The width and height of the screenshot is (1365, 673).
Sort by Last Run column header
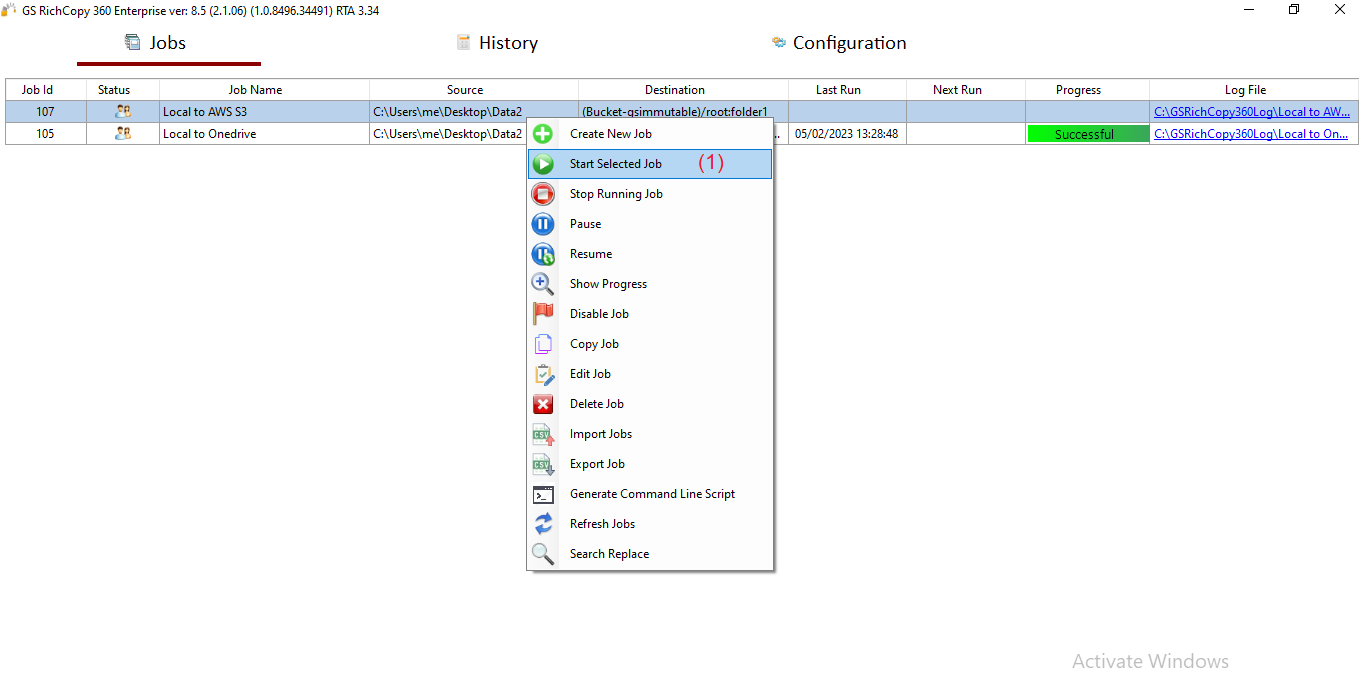pos(848,90)
